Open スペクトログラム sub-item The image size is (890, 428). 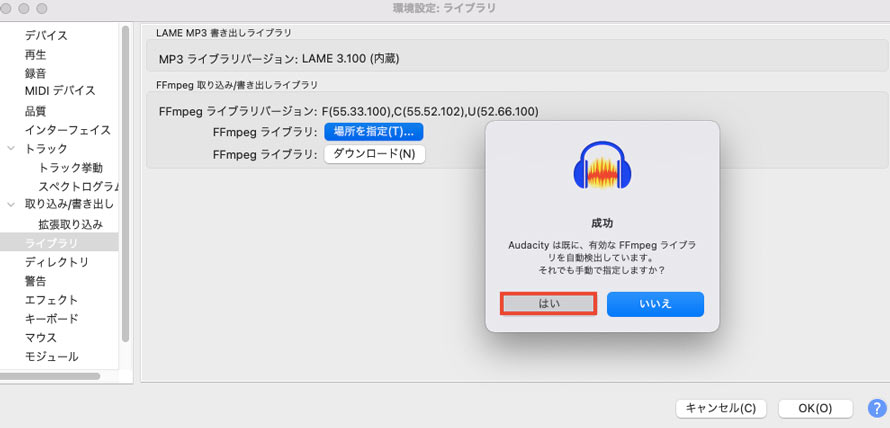pos(78,186)
